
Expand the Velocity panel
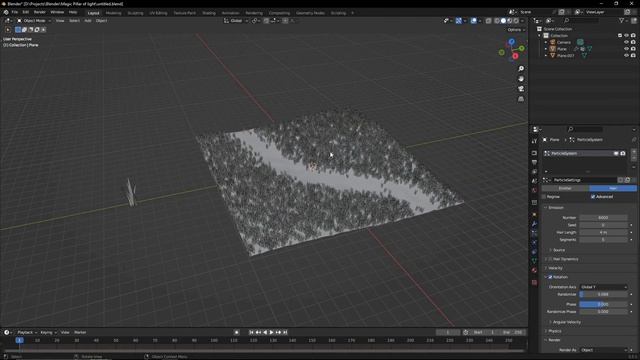coord(555,268)
